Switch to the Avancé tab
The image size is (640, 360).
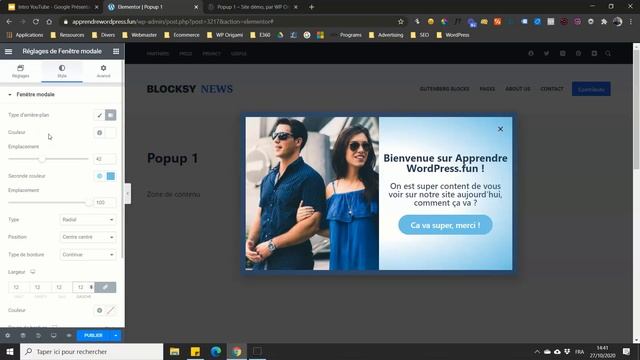[103, 71]
